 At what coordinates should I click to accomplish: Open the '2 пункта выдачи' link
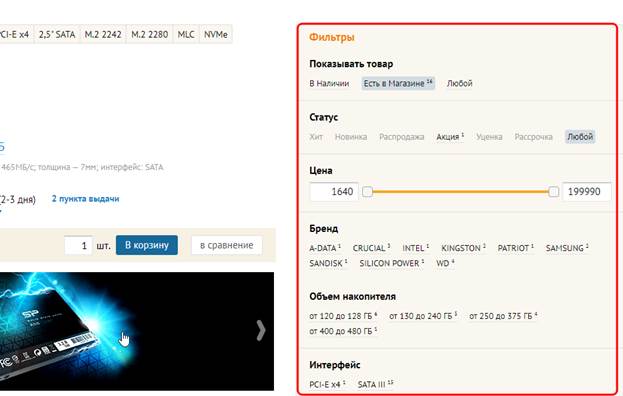(85, 199)
